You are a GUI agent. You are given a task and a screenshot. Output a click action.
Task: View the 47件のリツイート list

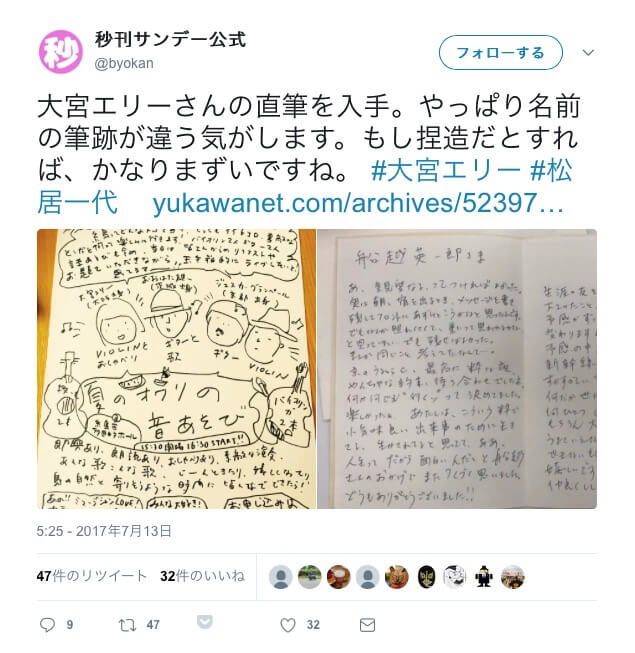(x=92, y=576)
